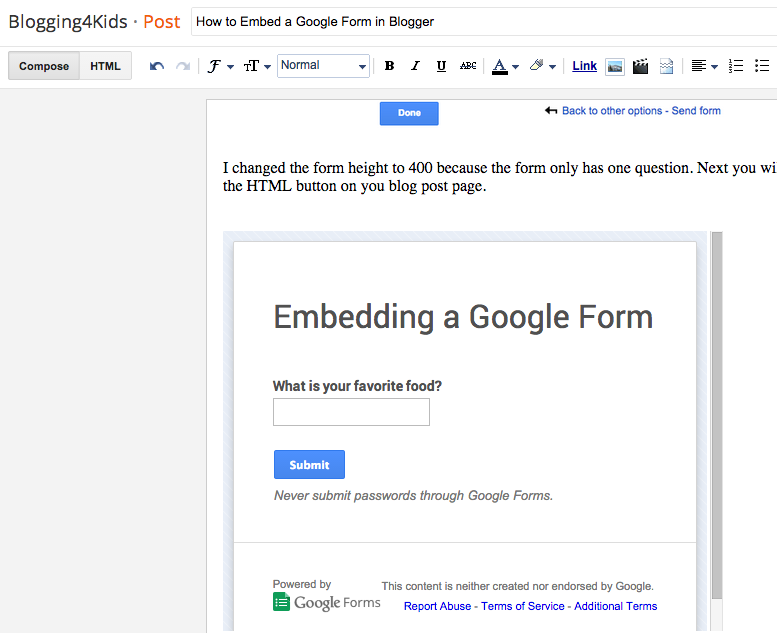Redo the last action
777x633 pixels.
click(x=183, y=66)
